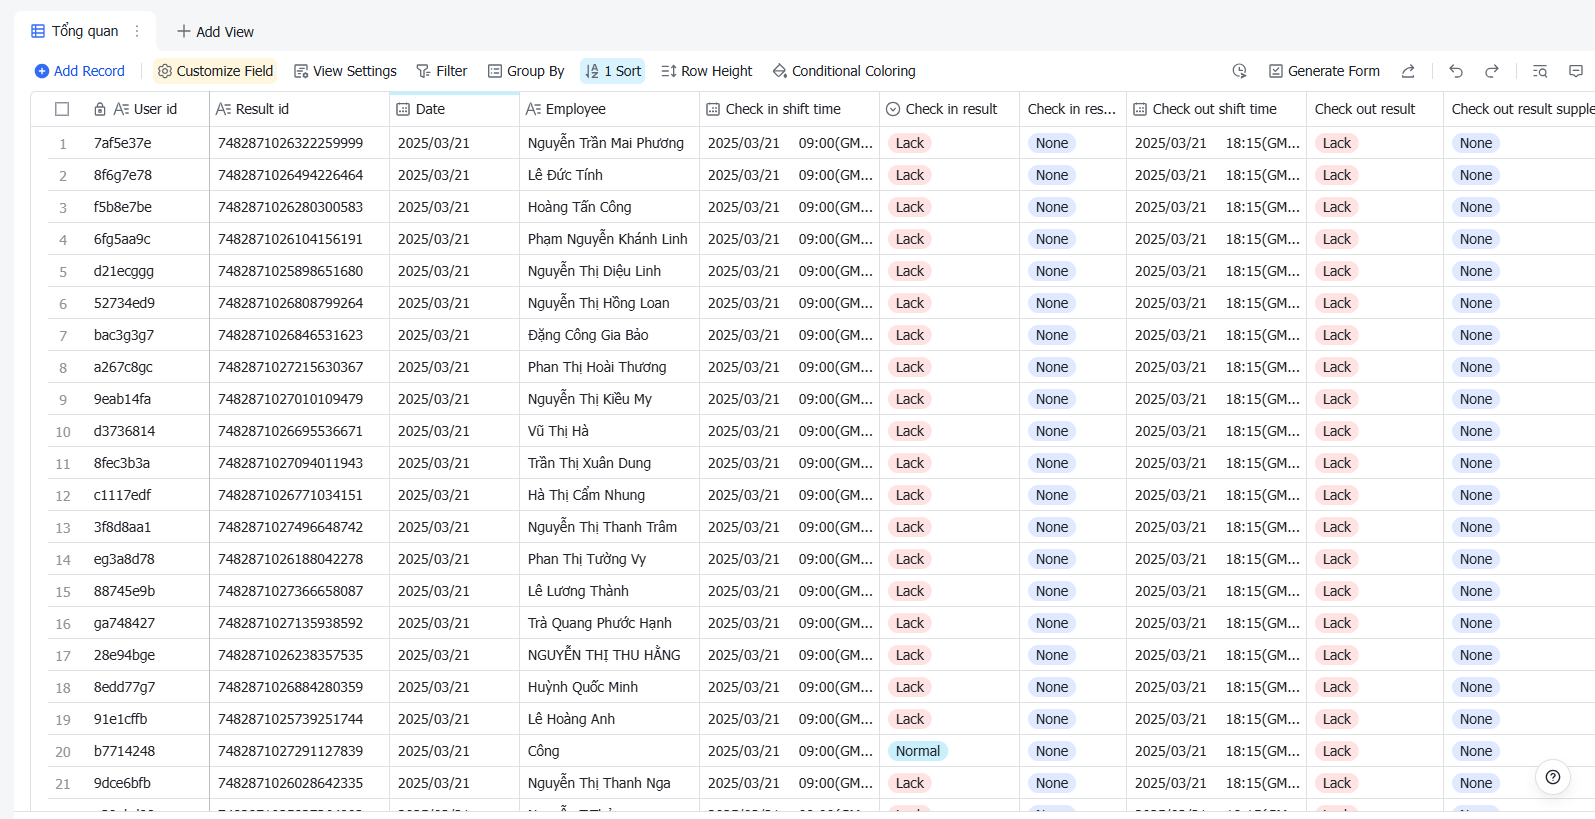The height and width of the screenshot is (819, 1595).
Task: Select employee cell Vũ Thị Hà
Action: click(x=609, y=431)
